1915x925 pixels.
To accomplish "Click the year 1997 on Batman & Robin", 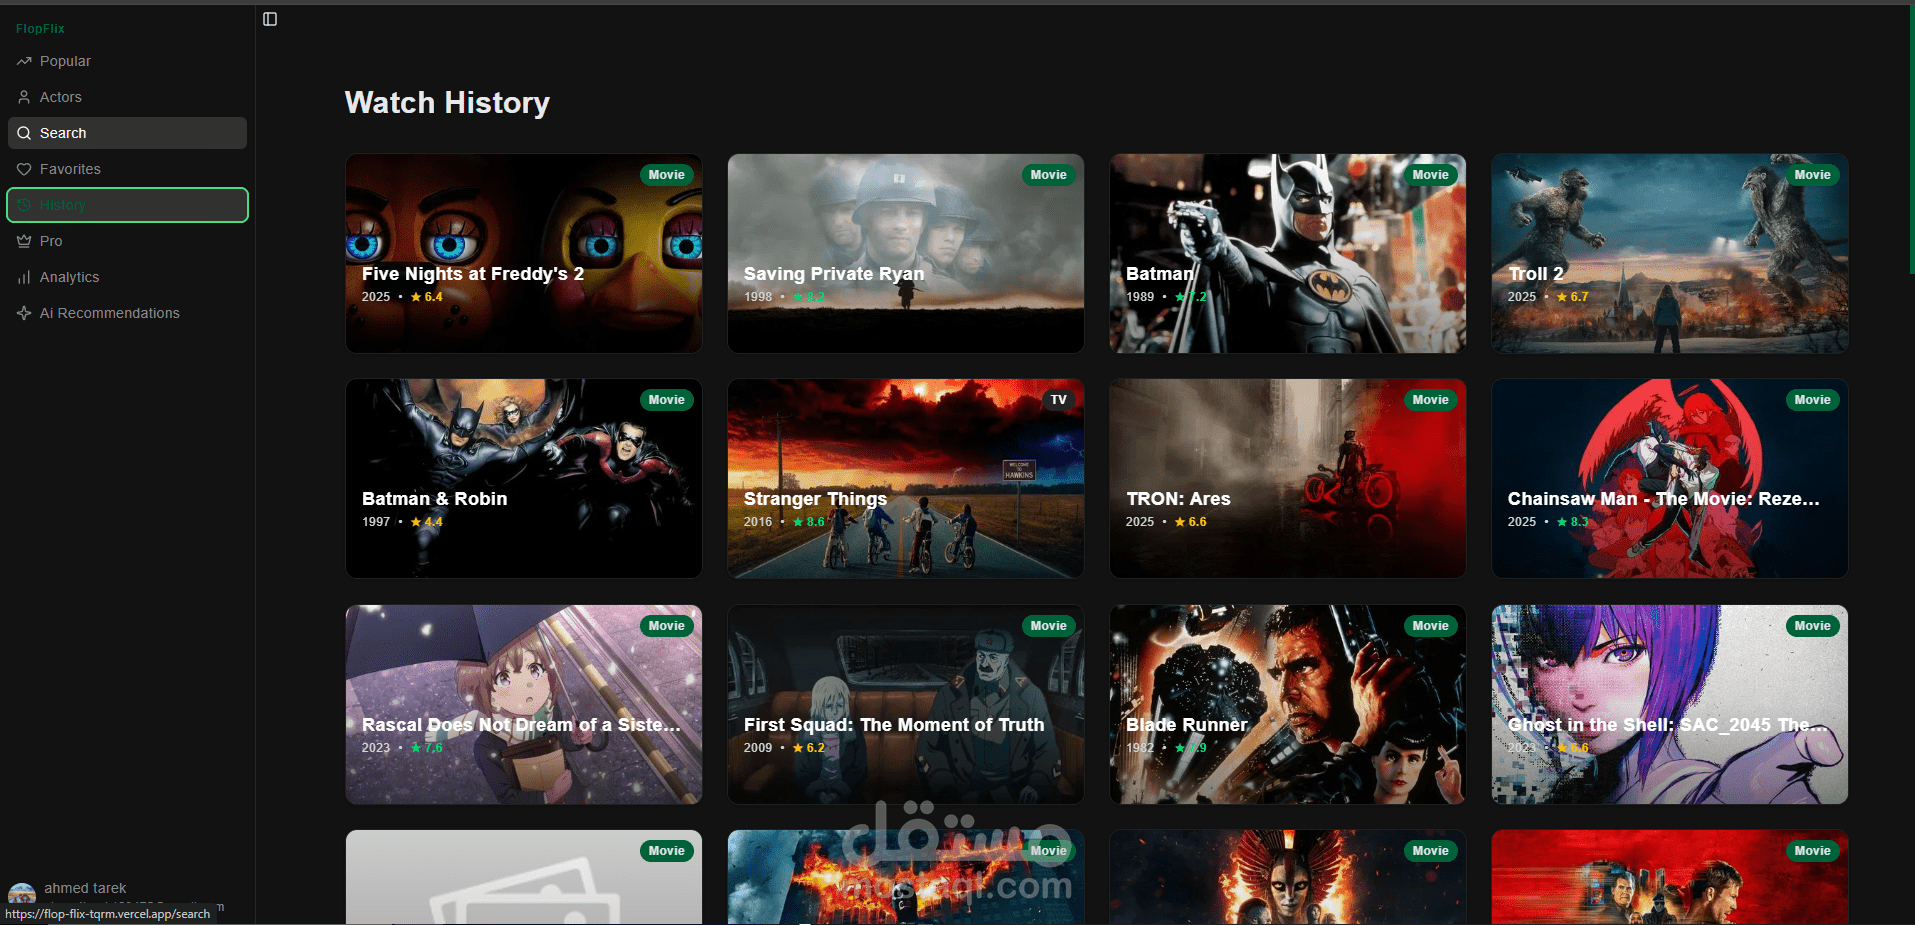I will [376, 522].
